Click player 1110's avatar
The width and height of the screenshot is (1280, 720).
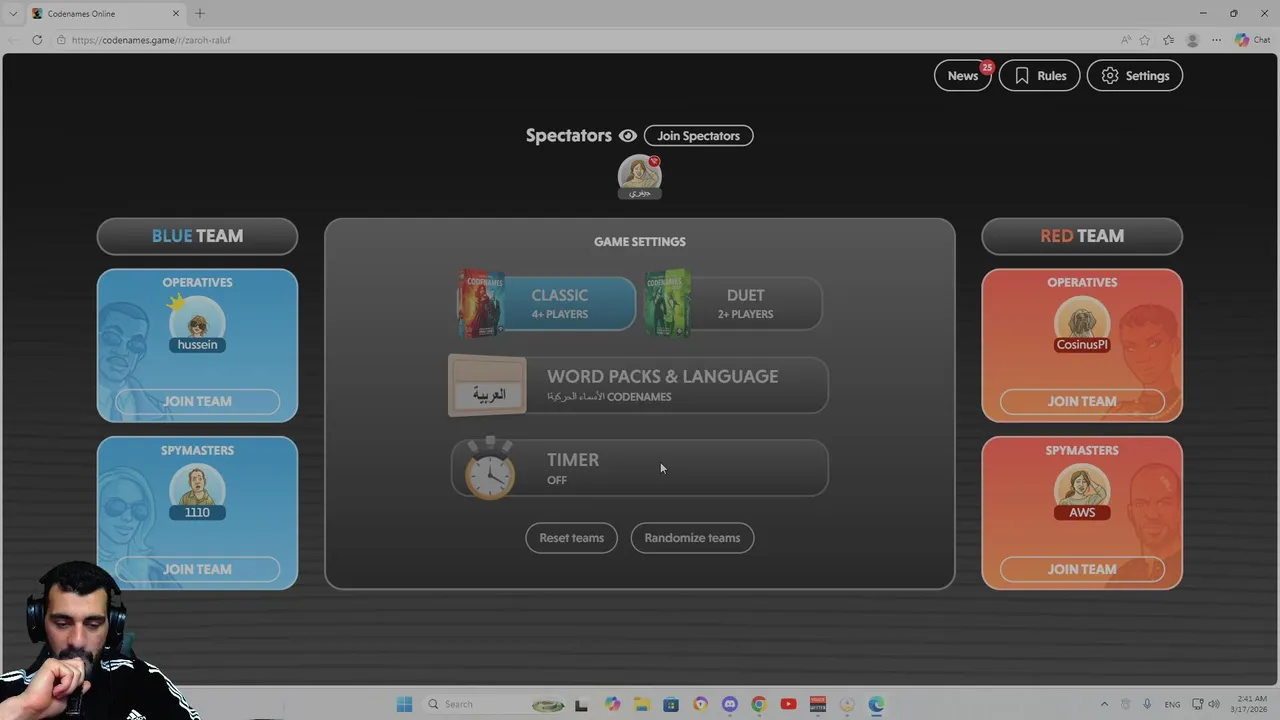[x=197, y=490]
